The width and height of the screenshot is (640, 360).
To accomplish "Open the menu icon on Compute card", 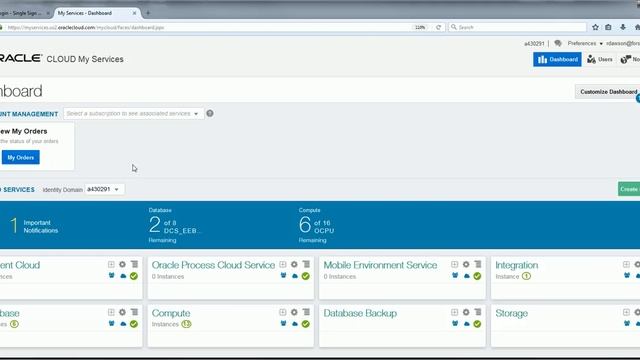I will [x=306, y=312].
